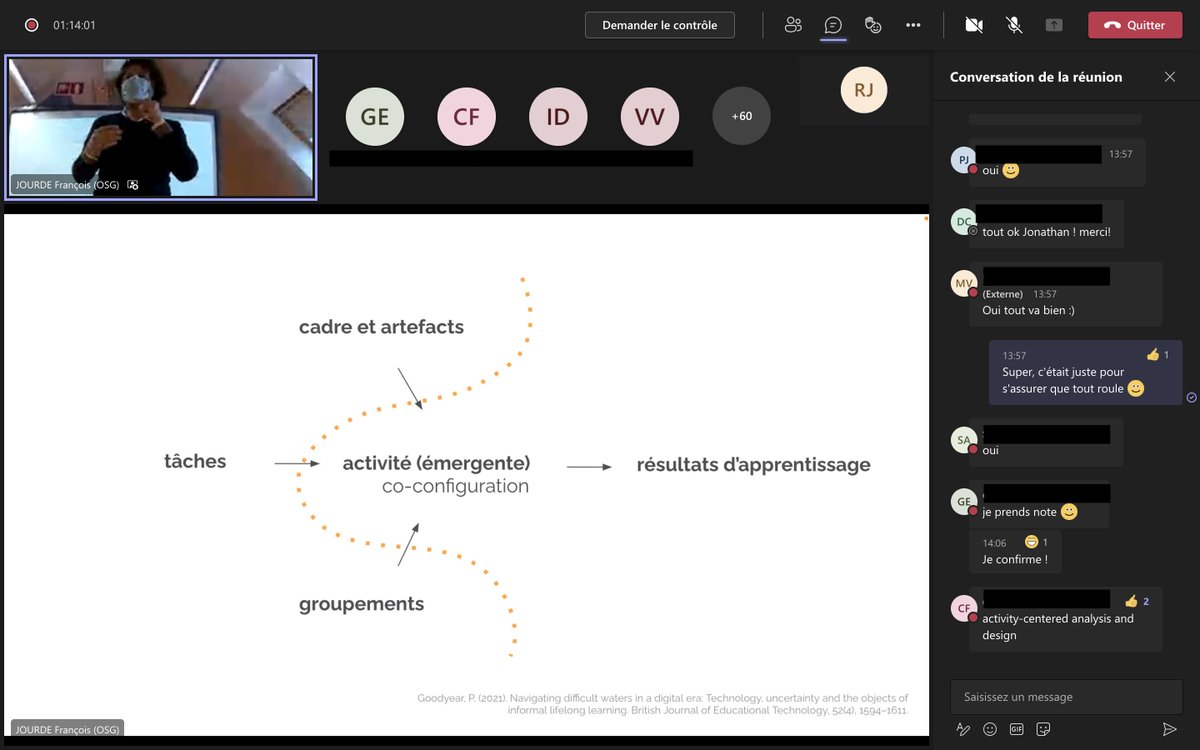The width and height of the screenshot is (1200, 750).
Task: Click Demander le contrôle button
Action: click(660, 25)
